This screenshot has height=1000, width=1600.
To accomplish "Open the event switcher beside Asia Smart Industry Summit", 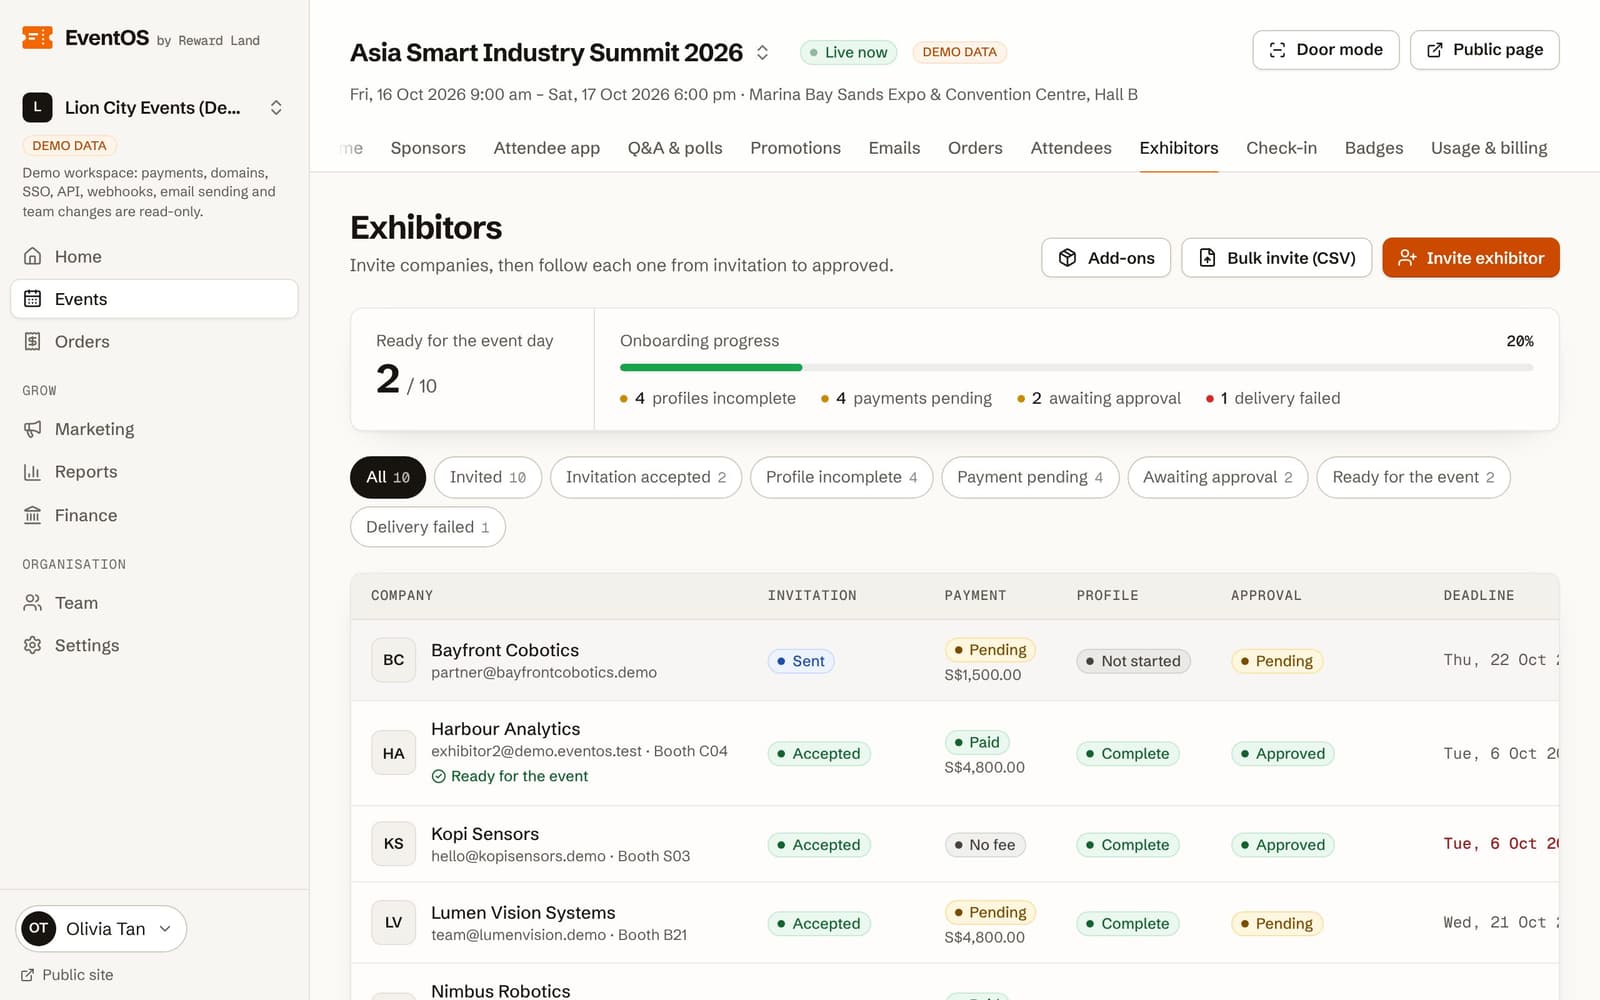I will click(762, 53).
